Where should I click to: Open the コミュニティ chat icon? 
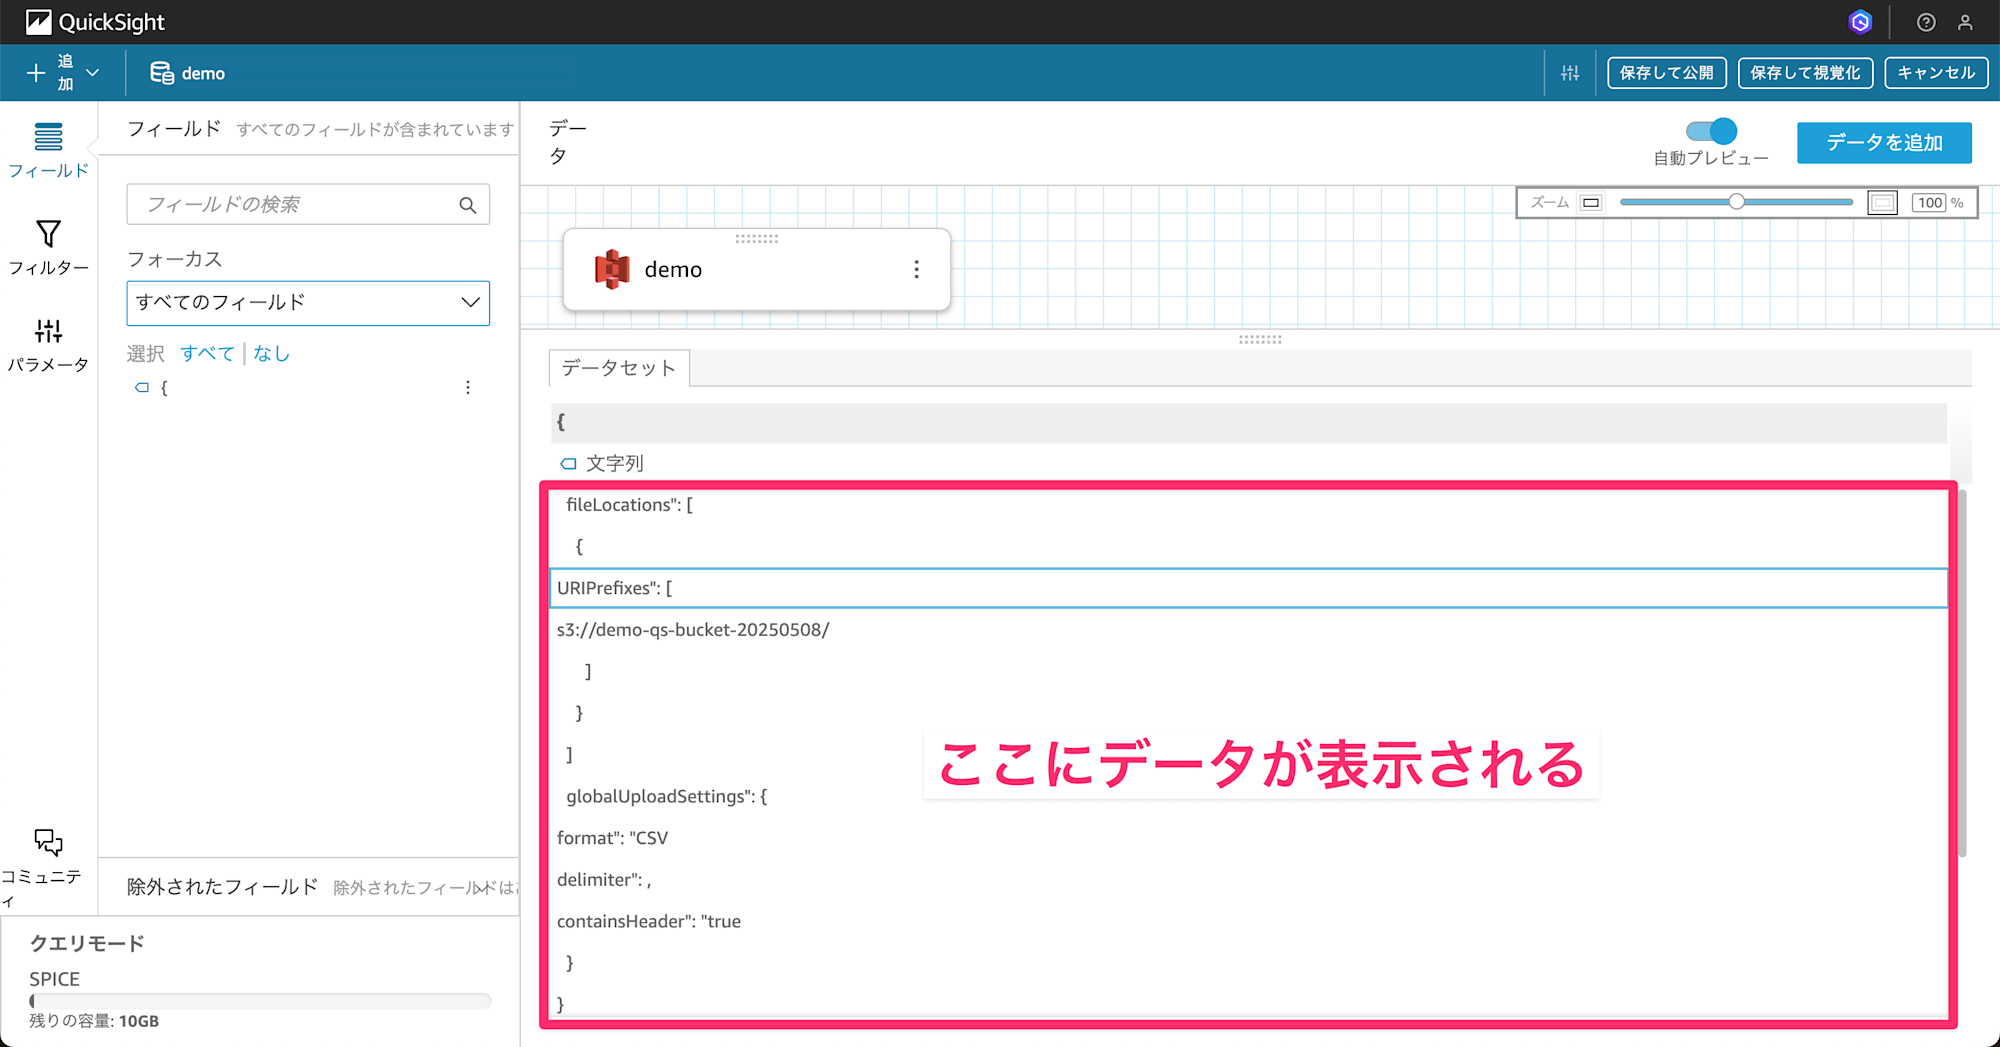pos(47,843)
